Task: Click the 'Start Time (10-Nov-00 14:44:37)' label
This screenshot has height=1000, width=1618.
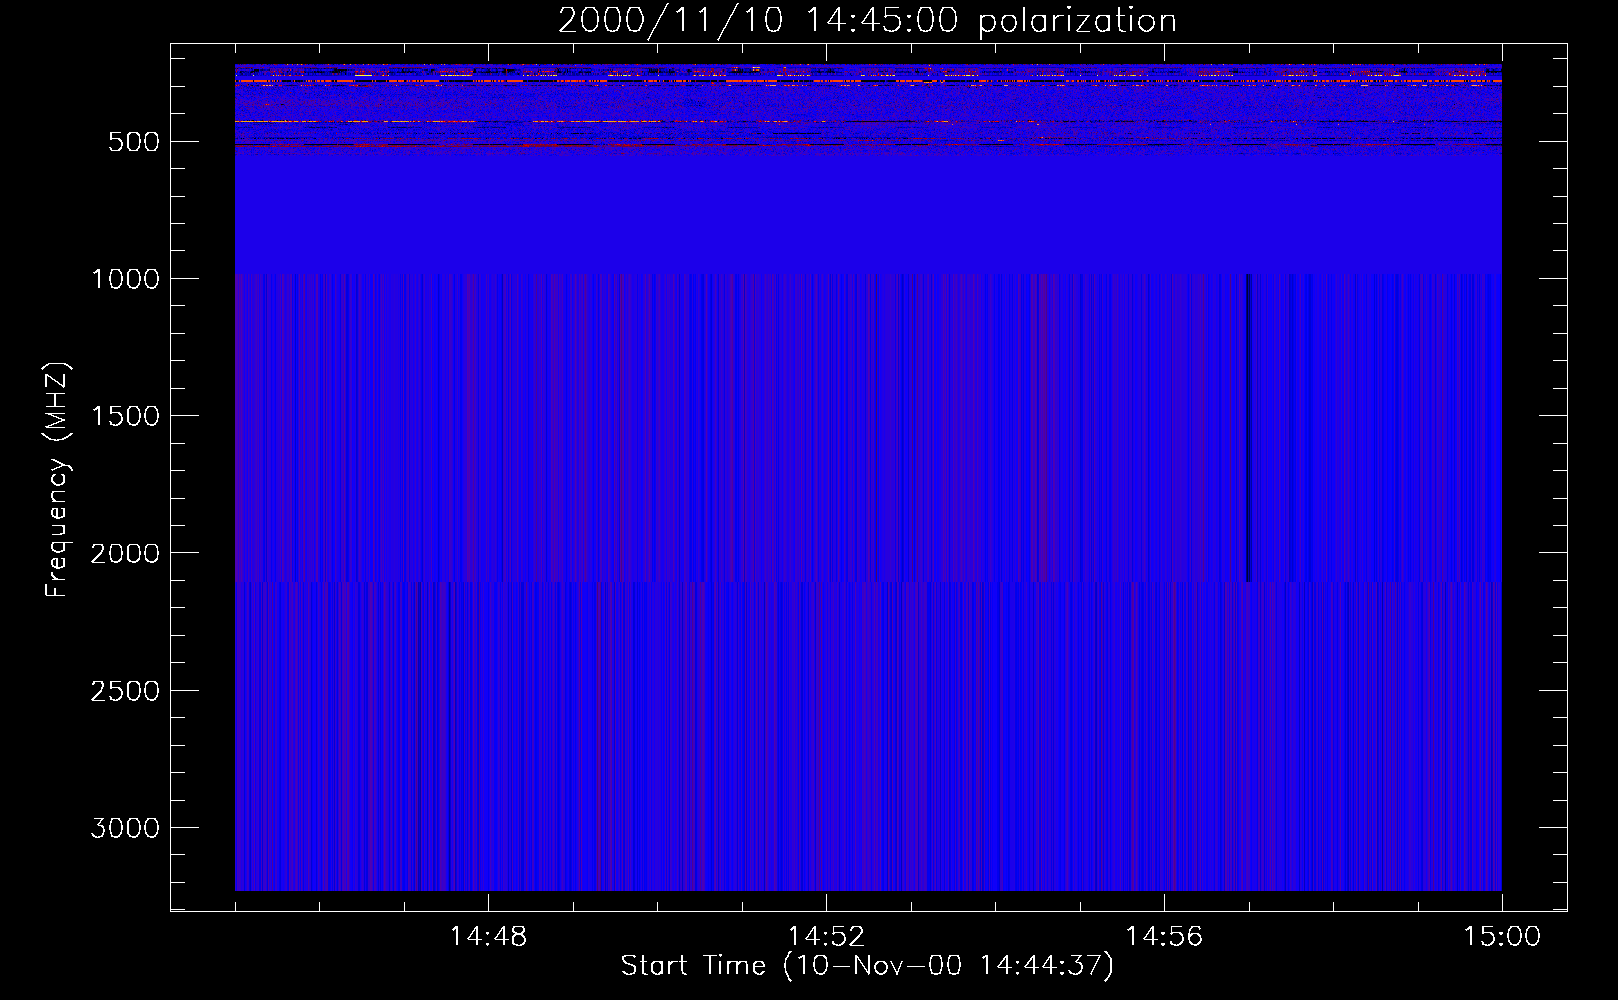Action: (x=867, y=966)
